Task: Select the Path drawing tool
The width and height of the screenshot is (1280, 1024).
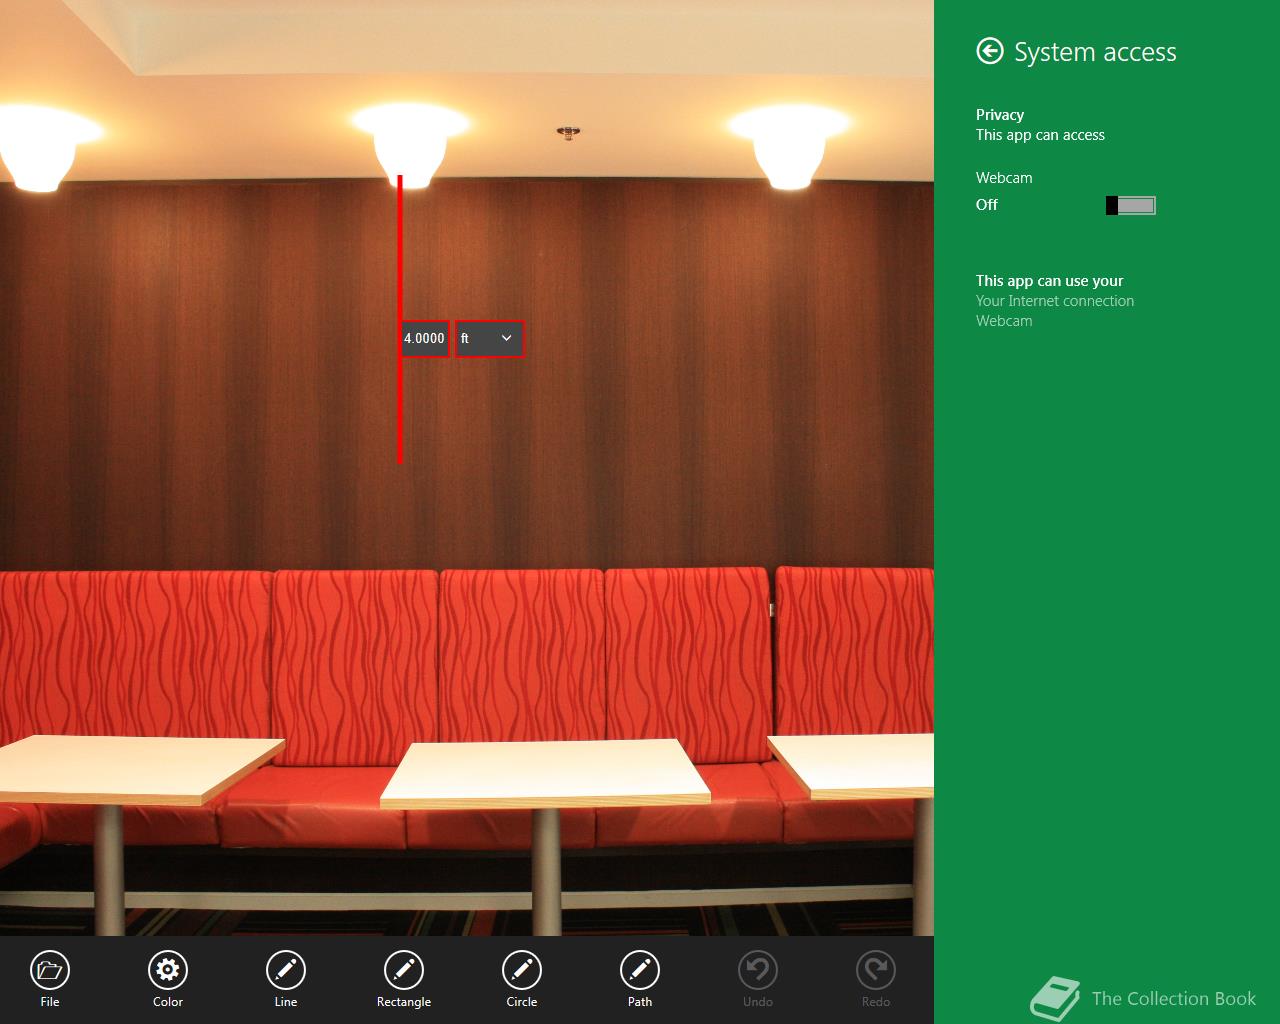Action: pos(640,969)
